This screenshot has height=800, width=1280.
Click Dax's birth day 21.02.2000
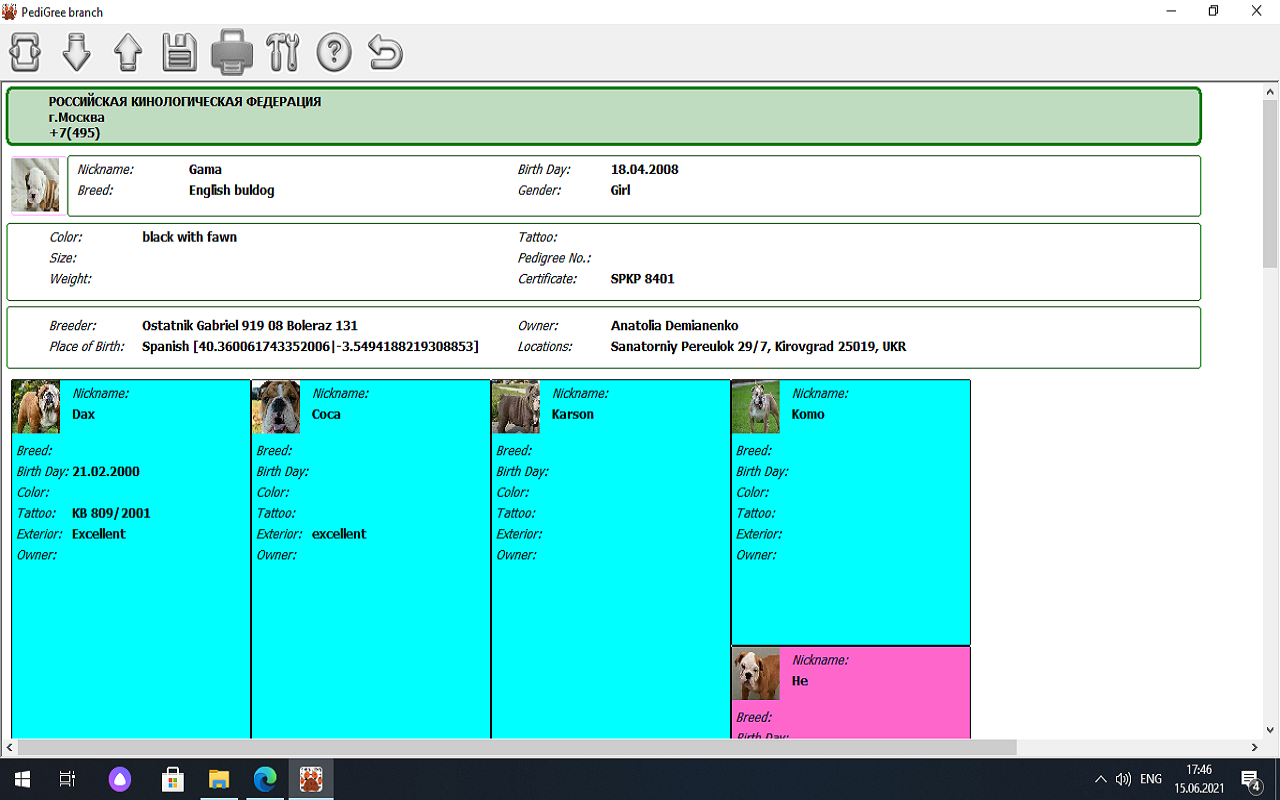click(106, 472)
